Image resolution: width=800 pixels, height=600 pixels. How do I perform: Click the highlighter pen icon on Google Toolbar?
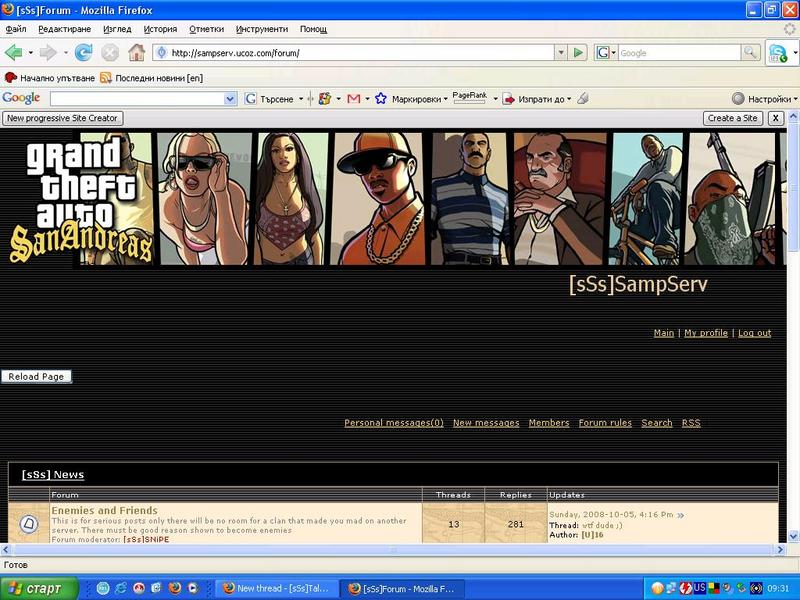click(x=583, y=98)
